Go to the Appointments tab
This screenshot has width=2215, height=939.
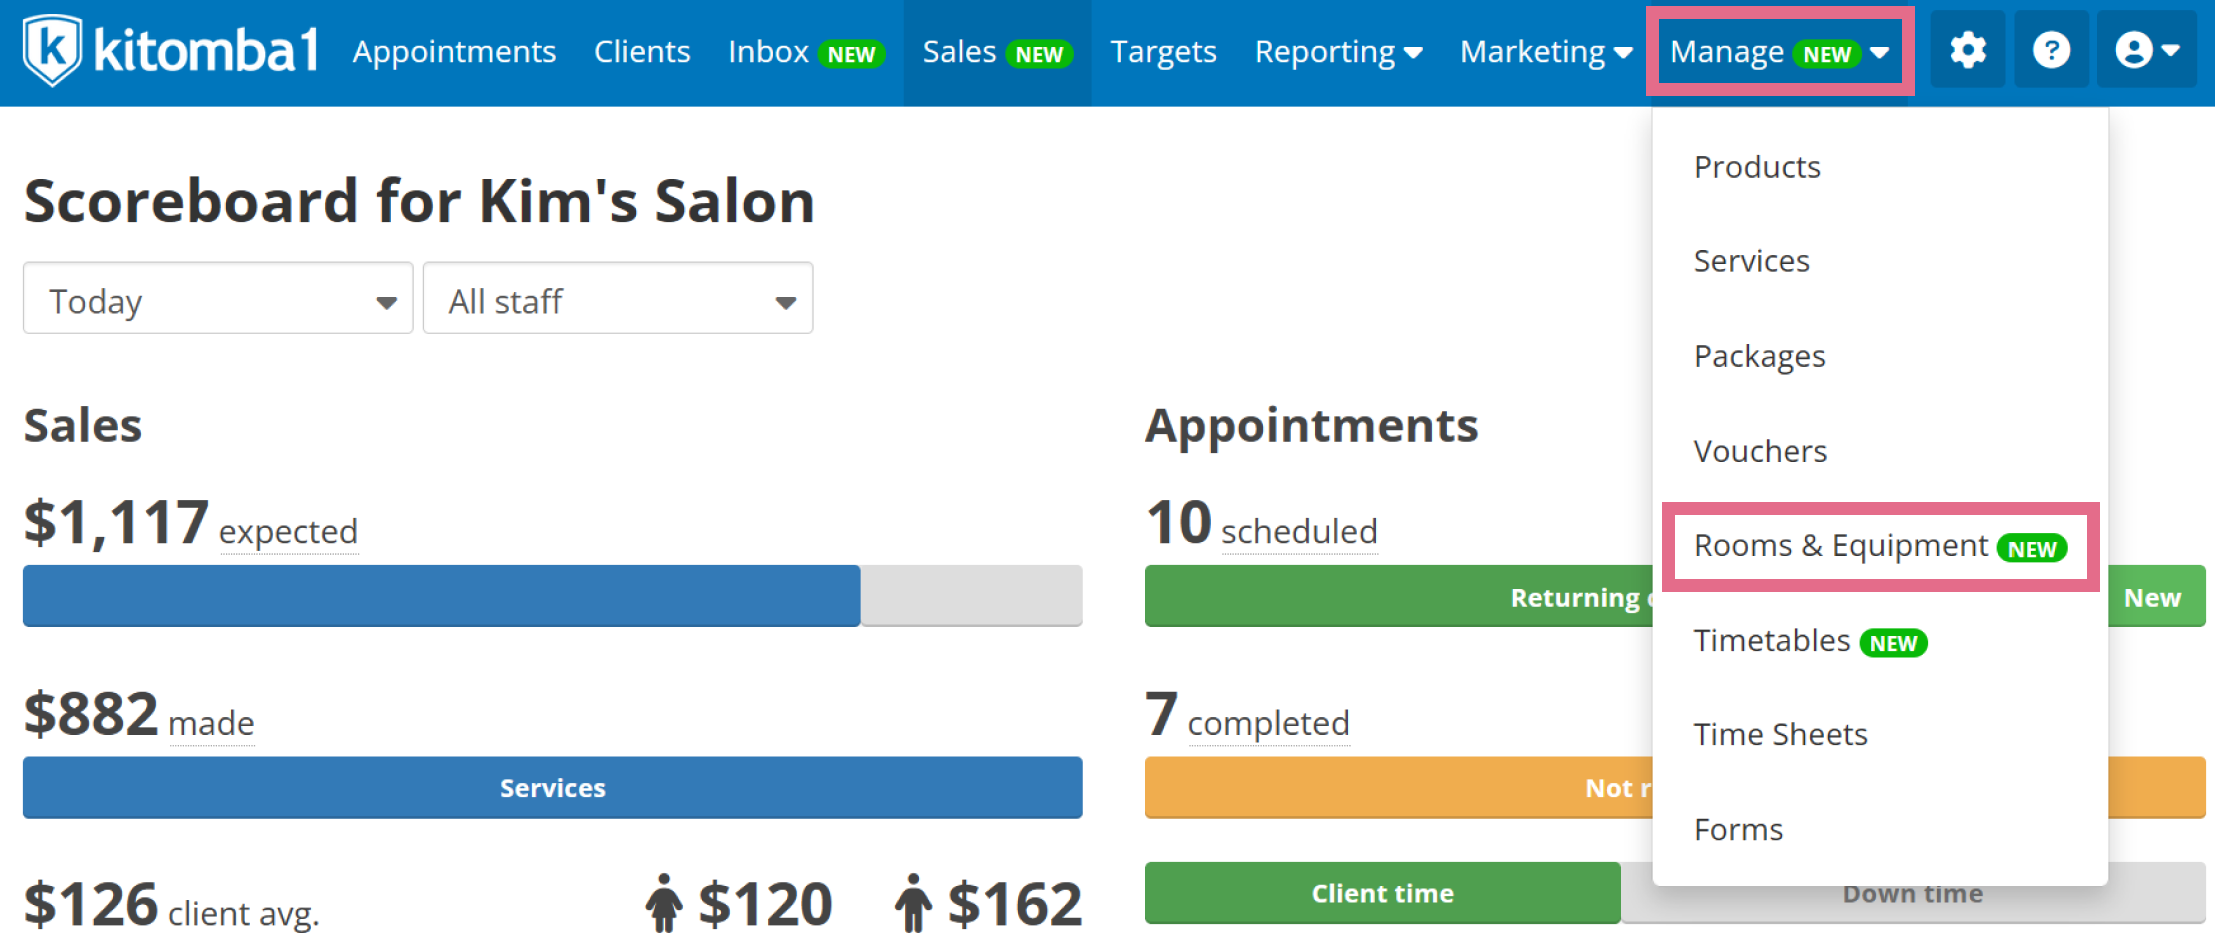coord(454,52)
